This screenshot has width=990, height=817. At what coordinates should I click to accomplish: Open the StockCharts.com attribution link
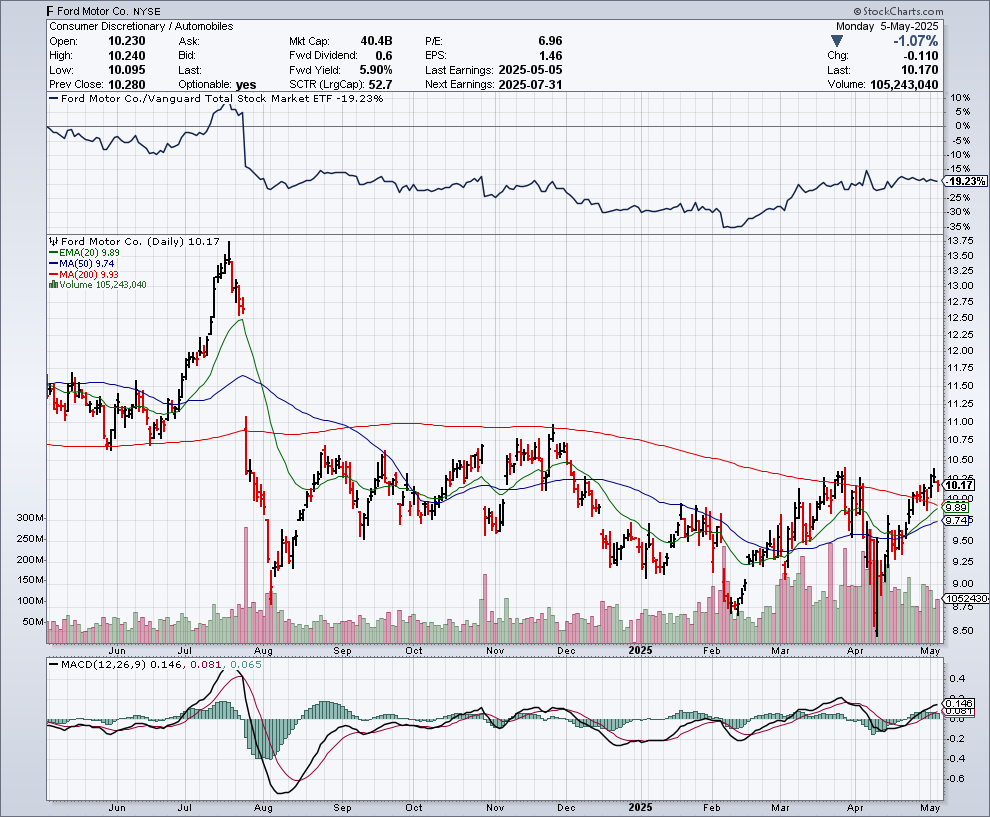click(898, 11)
